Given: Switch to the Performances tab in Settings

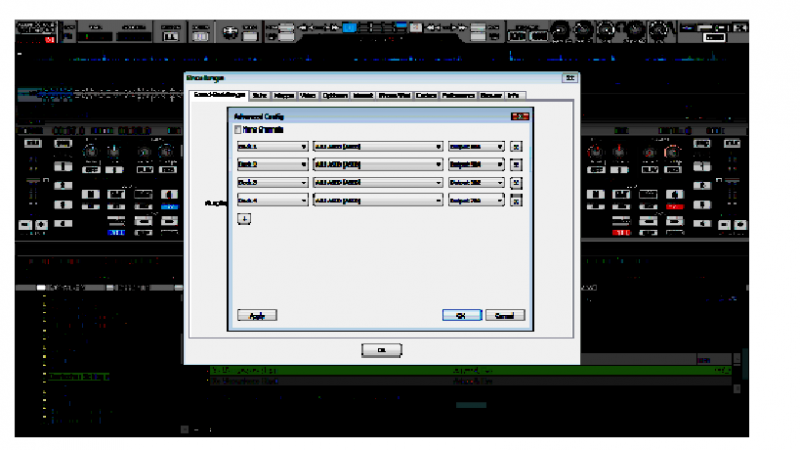Looking at the screenshot, I should pyautogui.click(x=458, y=95).
